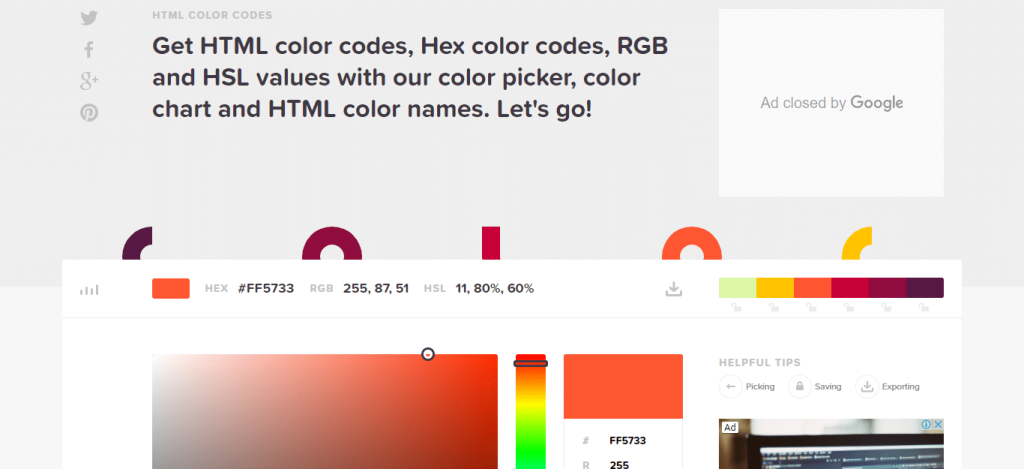Screen dimensions: 1024x469
Task: Share via the Google Plus icon
Action: pos(89,81)
